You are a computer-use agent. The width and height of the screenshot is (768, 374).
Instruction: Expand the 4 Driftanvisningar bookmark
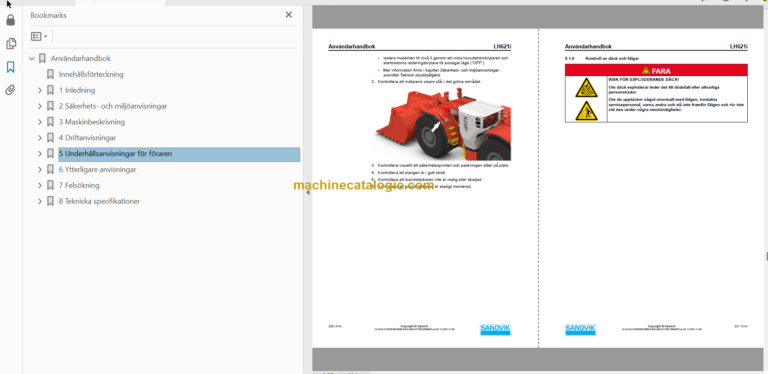tap(40, 138)
